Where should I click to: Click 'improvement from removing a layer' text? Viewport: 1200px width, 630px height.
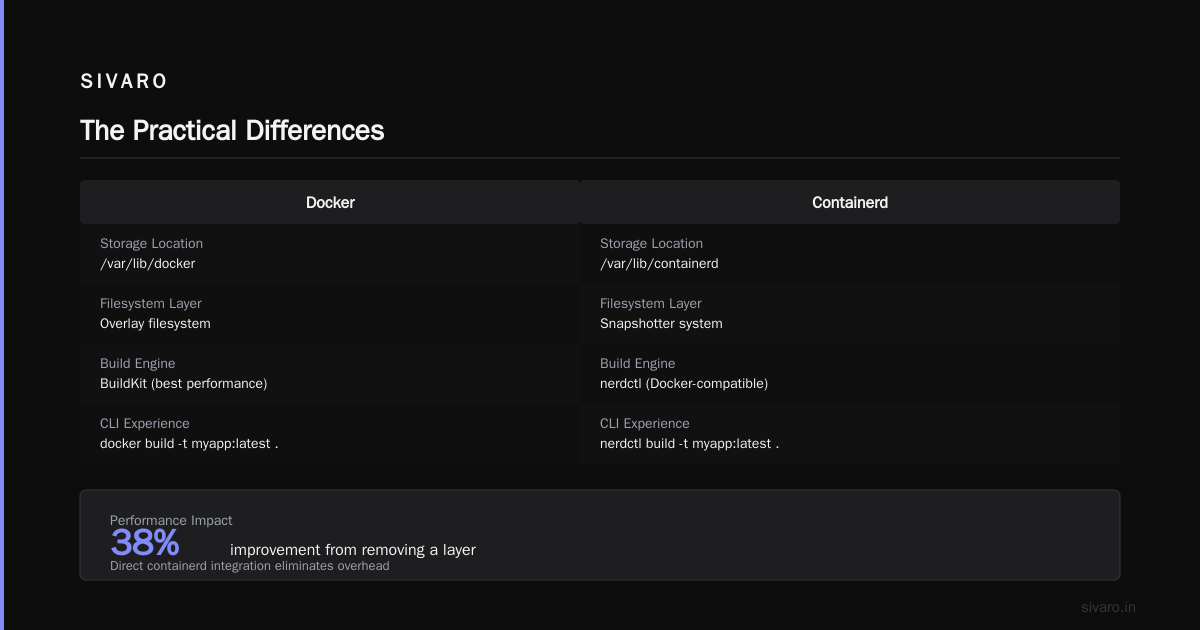coord(353,550)
